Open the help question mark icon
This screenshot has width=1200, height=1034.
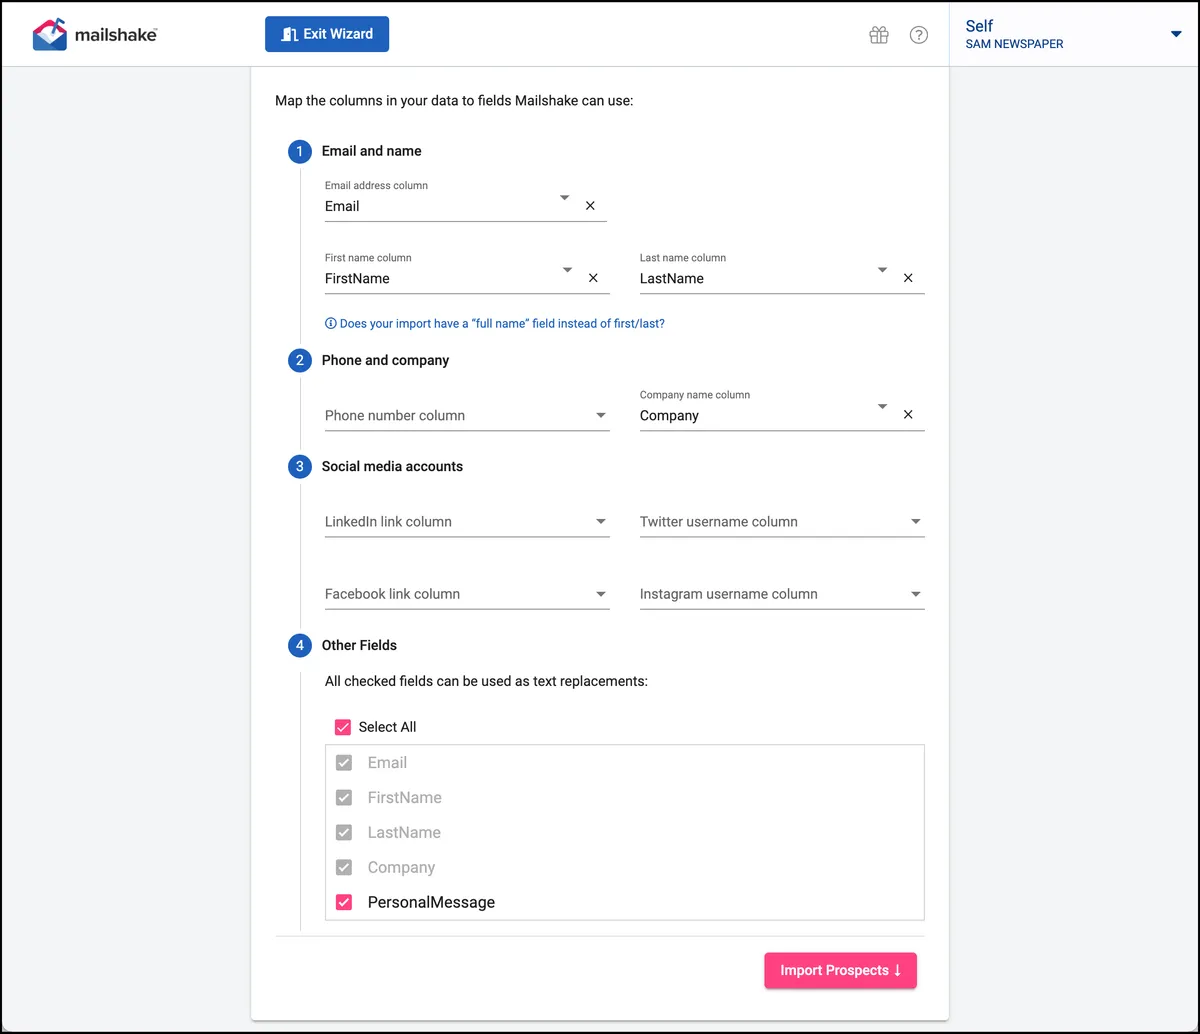(x=919, y=35)
